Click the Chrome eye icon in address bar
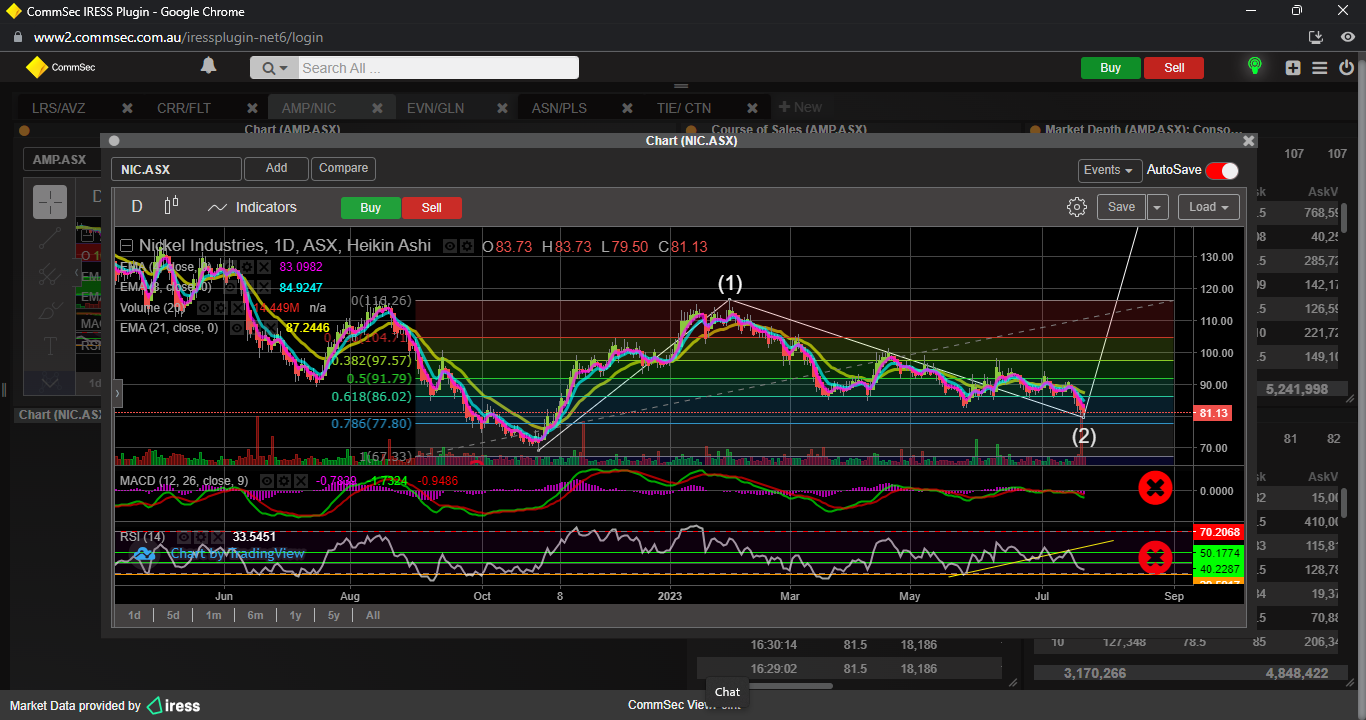This screenshot has width=1366, height=720. tap(1348, 37)
